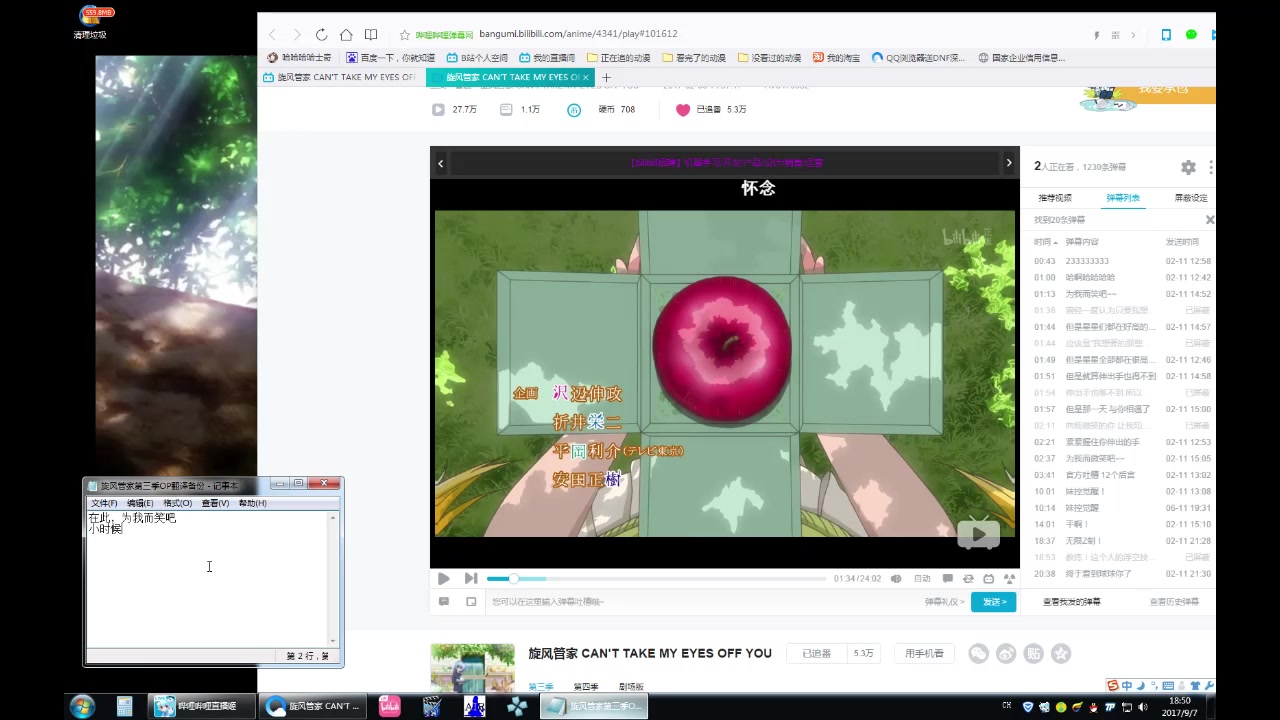Sort by 发送时间 column header

coord(1182,242)
